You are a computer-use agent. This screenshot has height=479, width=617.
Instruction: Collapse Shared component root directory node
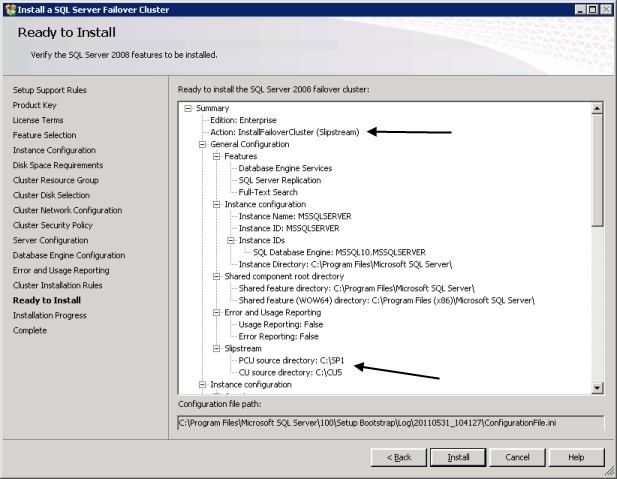pyautogui.click(x=216, y=277)
